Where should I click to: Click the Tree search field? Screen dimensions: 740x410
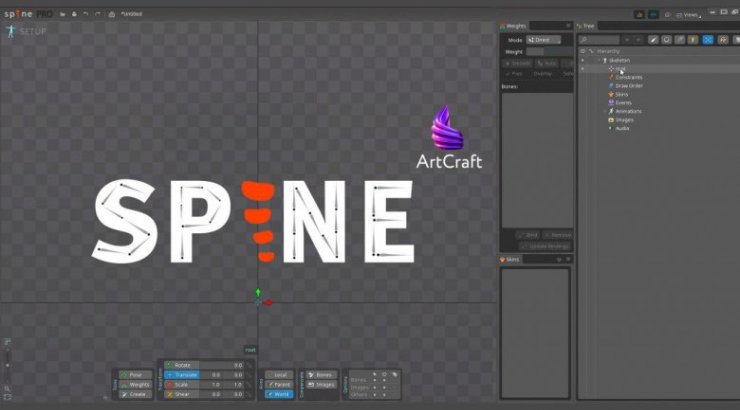(599, 40)
